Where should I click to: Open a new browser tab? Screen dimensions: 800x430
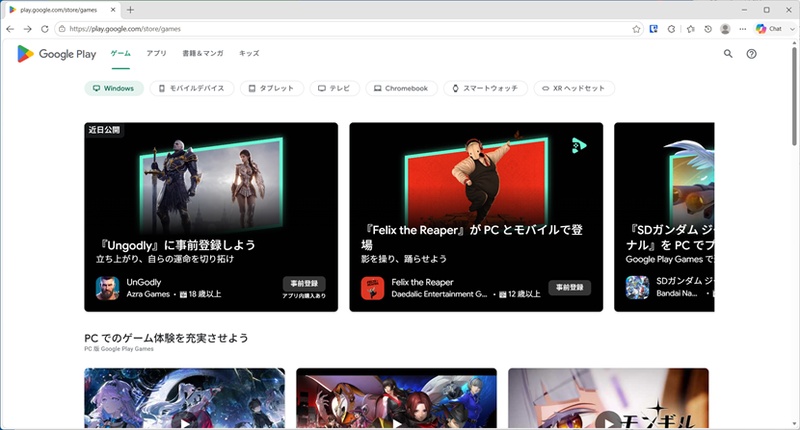tap(131, 10)
